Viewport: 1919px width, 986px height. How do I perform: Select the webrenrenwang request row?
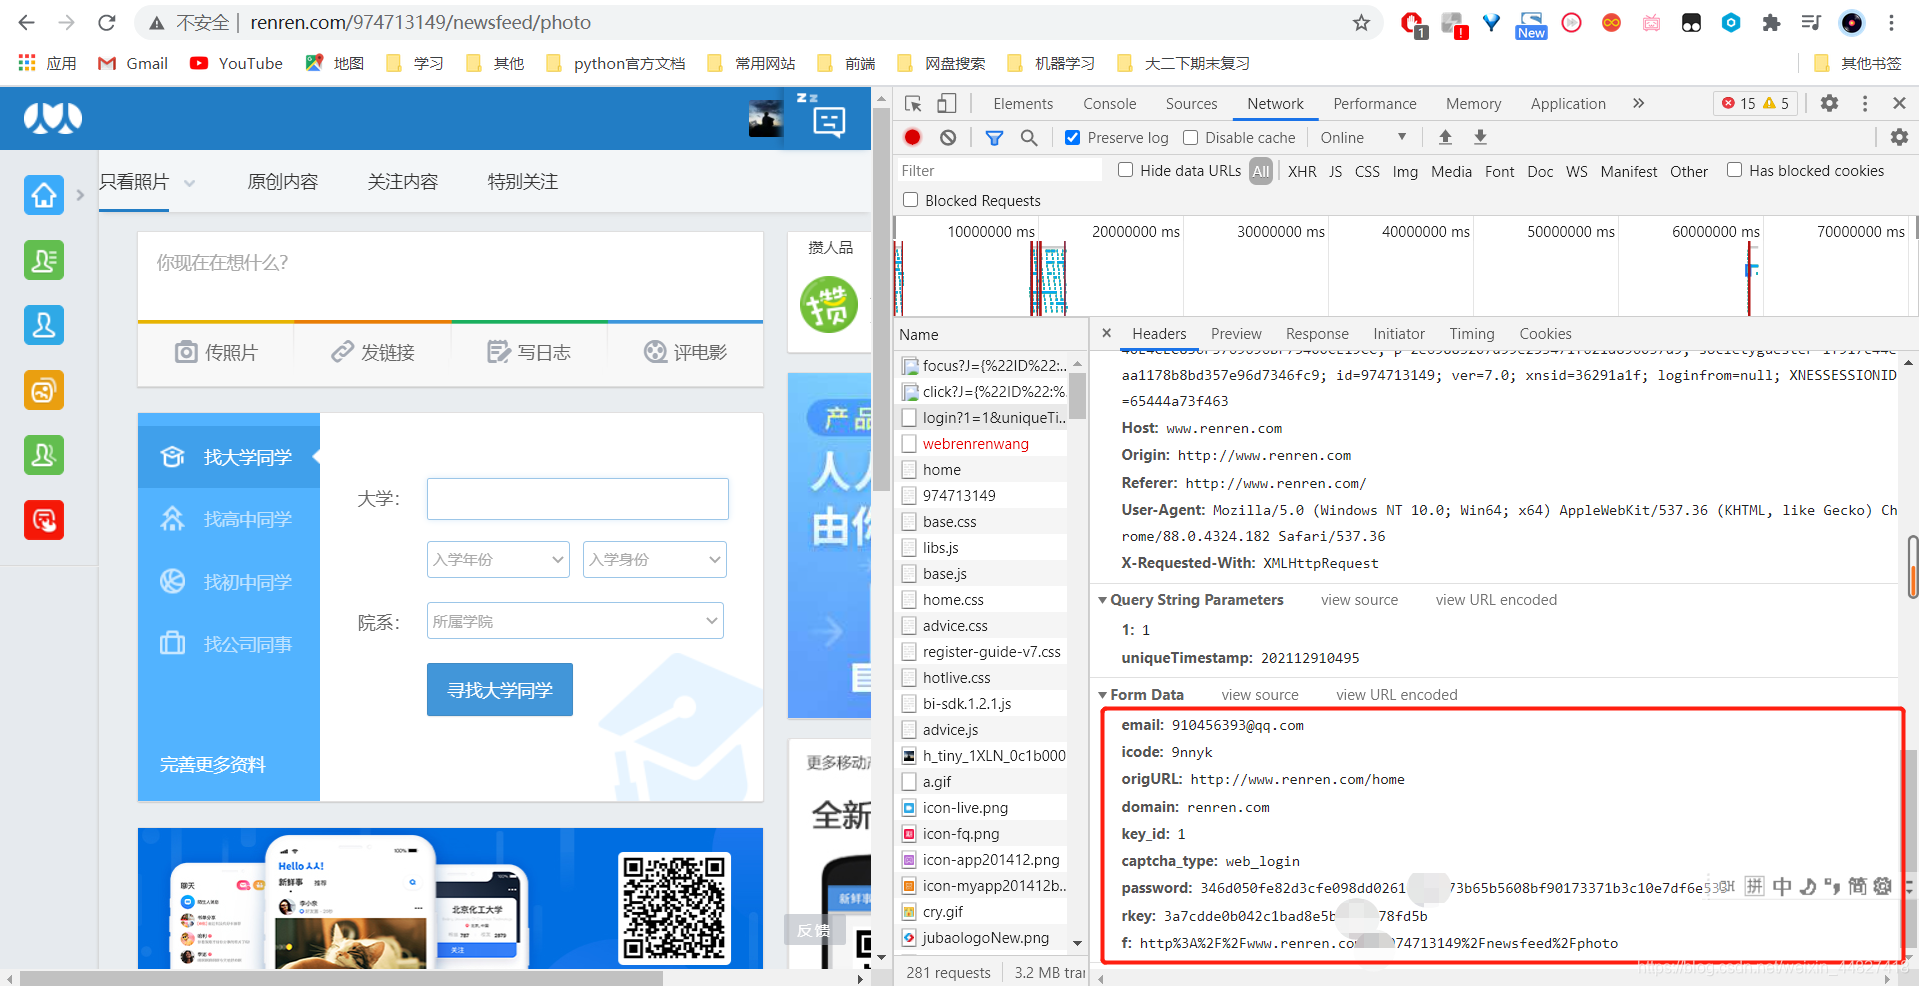981,444
